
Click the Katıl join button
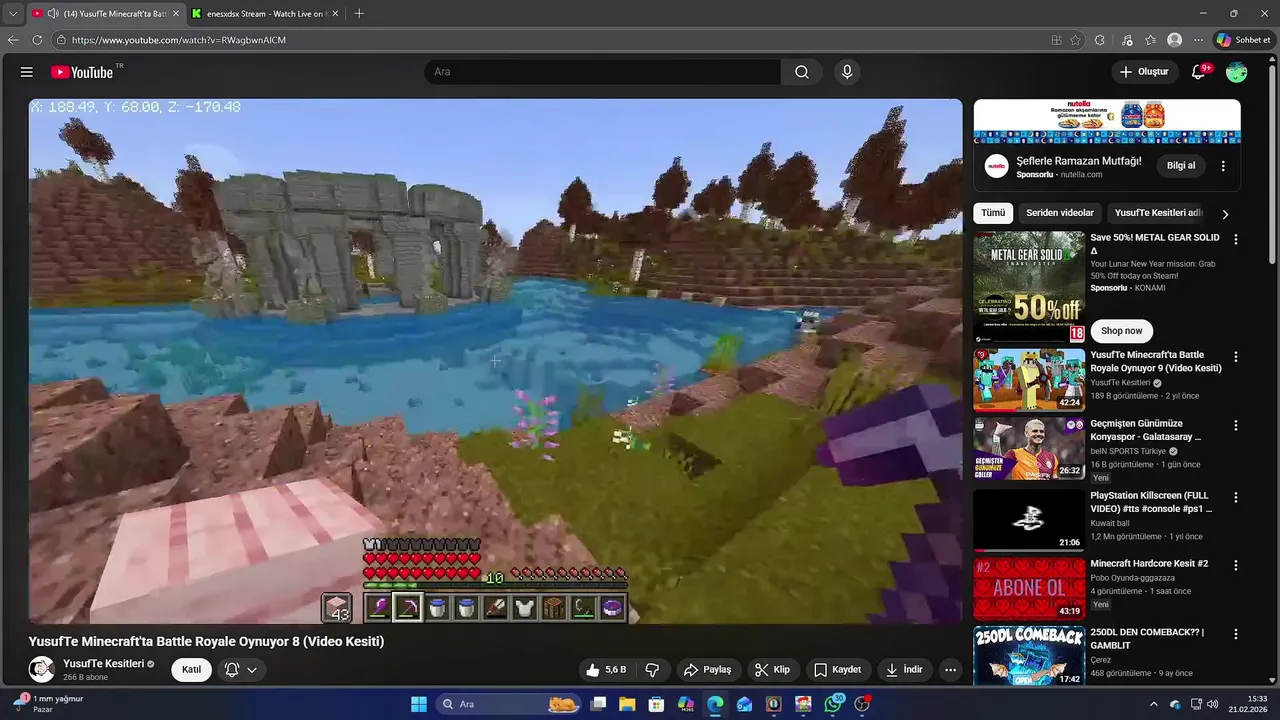191,670
